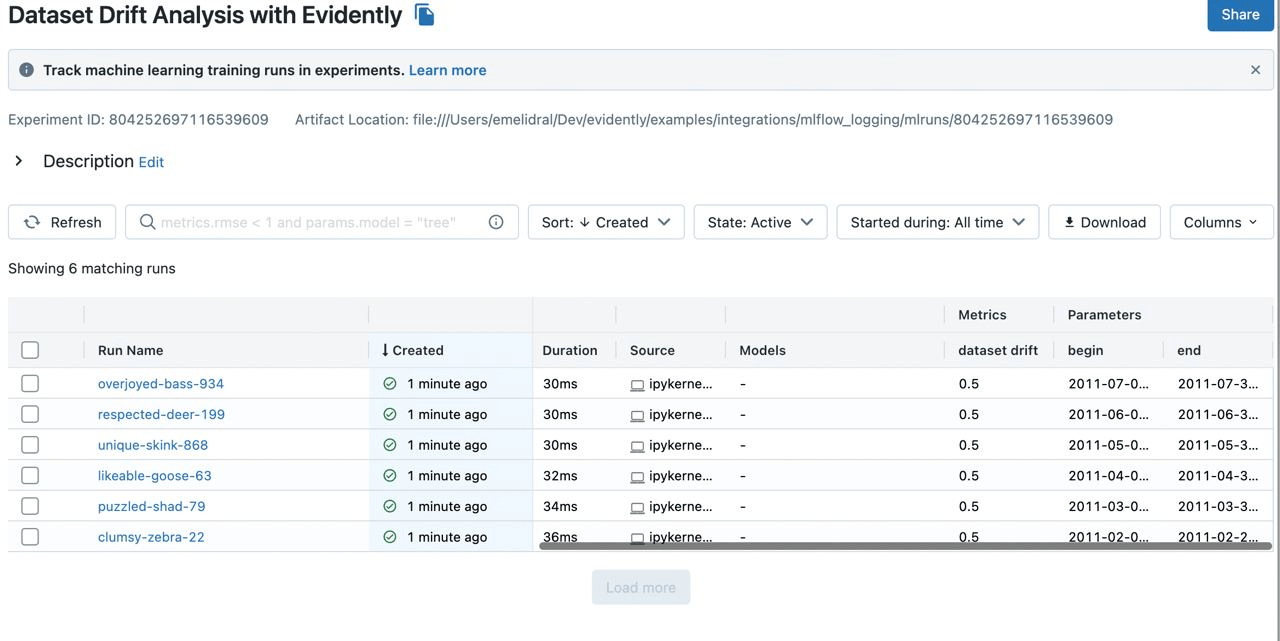Click the table horizontal scrollbar

coord(905,546)
